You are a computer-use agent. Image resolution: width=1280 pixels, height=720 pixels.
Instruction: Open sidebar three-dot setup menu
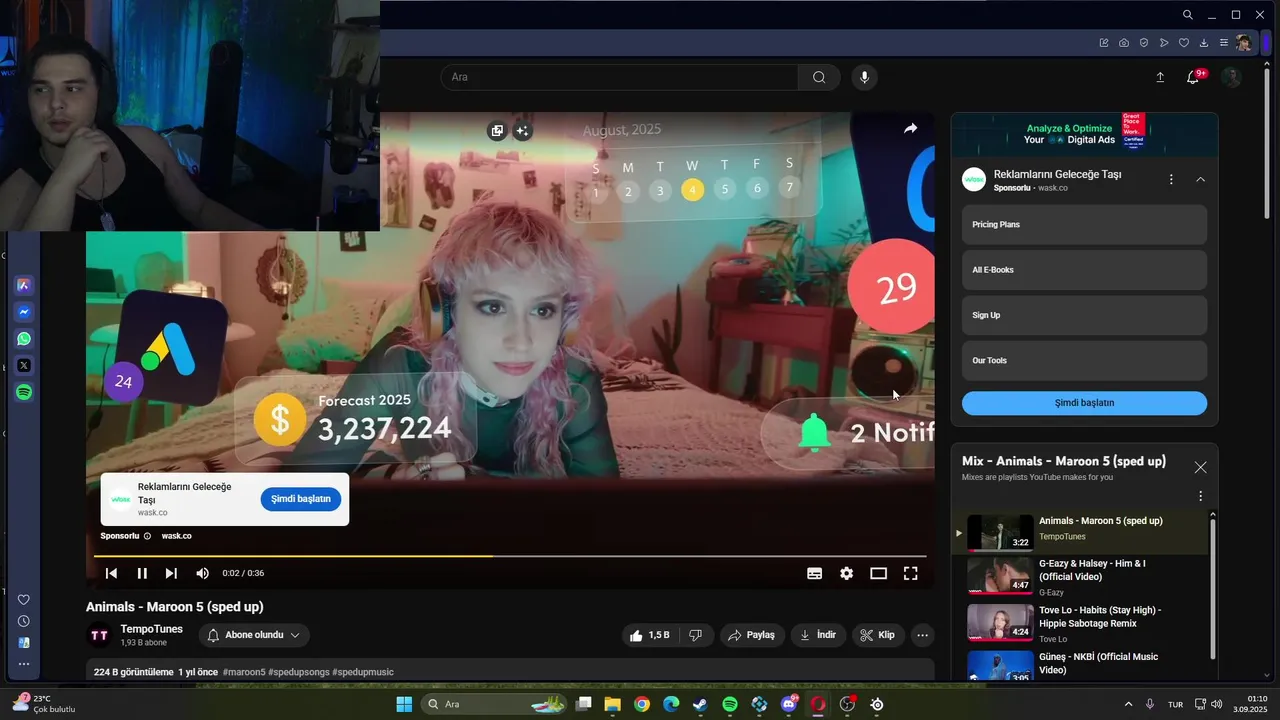point(24,664)
